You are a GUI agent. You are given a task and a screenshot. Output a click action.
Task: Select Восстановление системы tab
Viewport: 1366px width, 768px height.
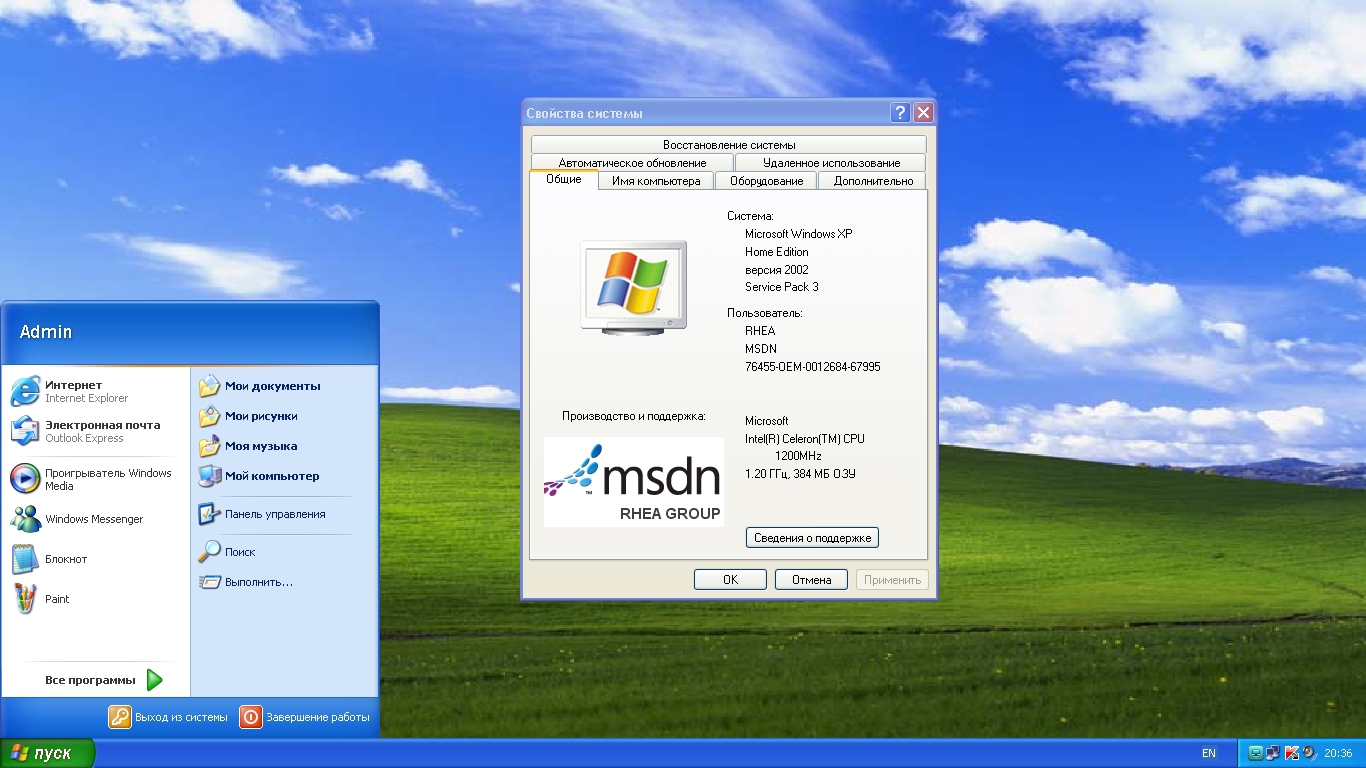(x=729, y=145)
